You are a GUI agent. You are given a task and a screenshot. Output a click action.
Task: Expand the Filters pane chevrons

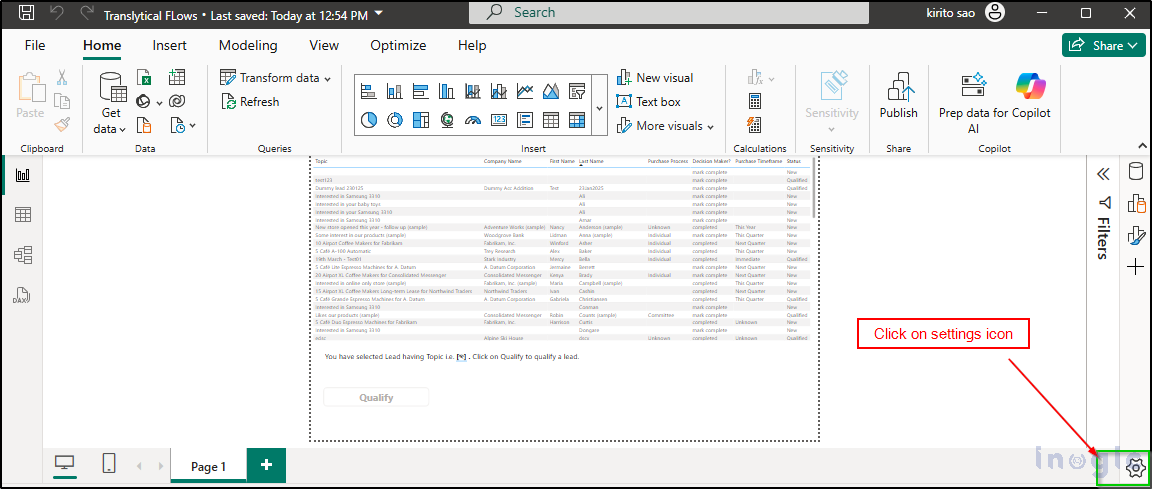(1103, 174)
